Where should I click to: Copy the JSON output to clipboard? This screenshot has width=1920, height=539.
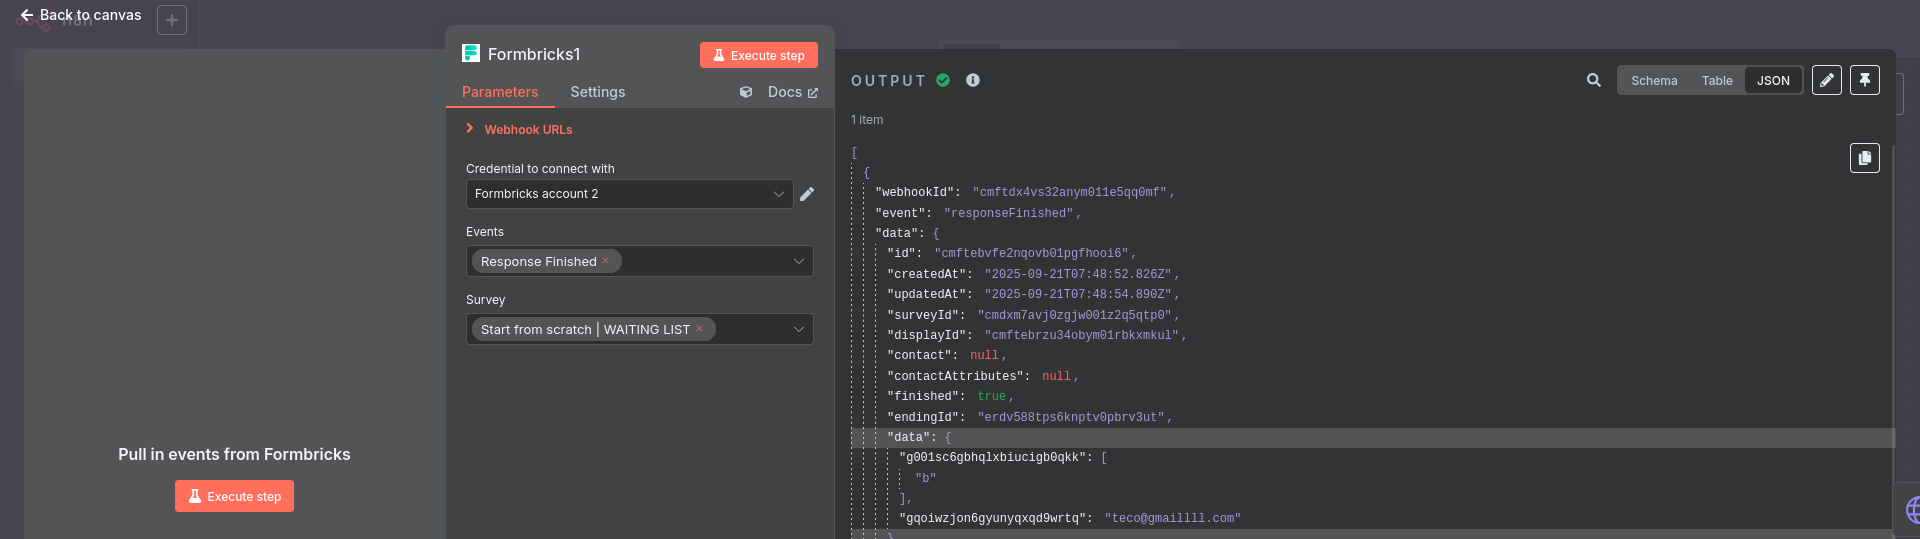(x=1865, y=158)
